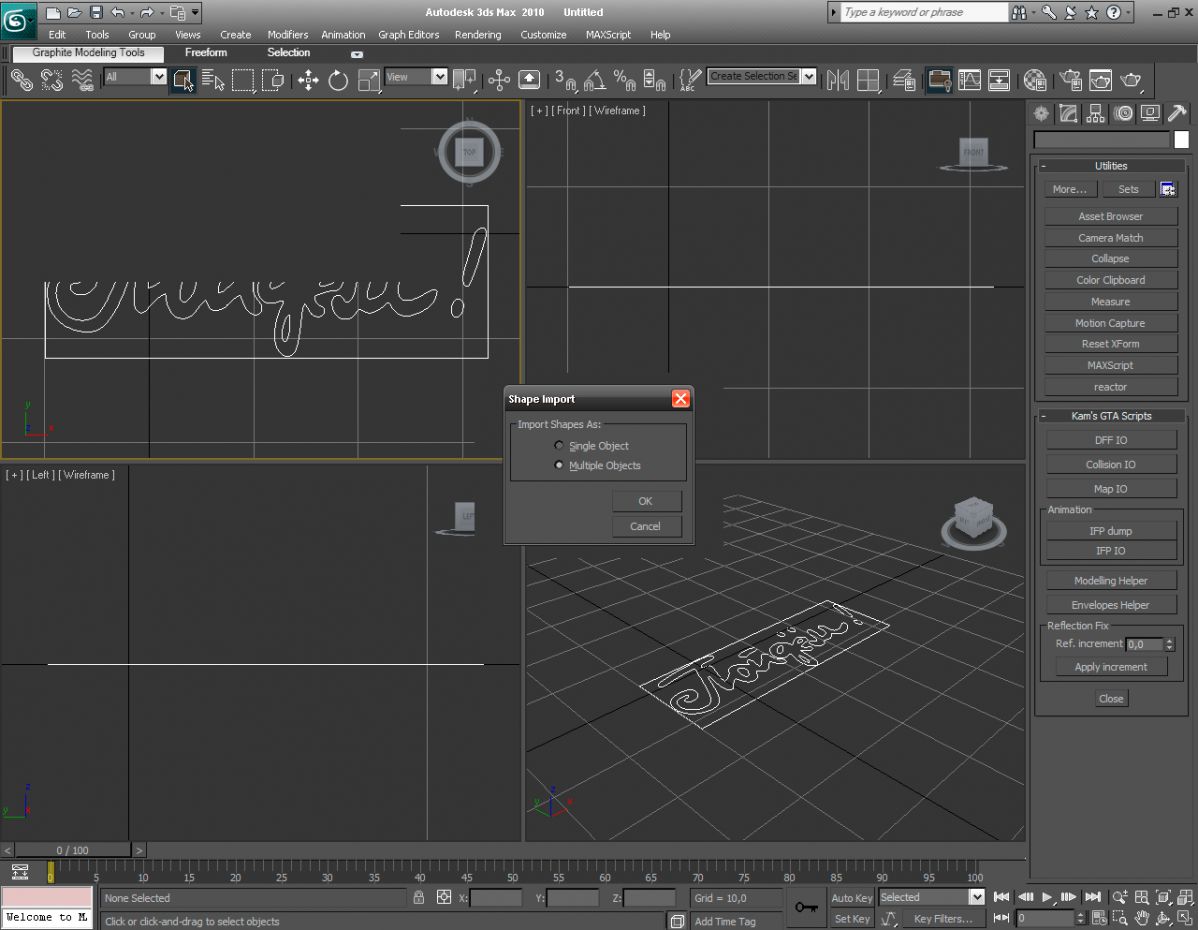Toggle Set Key mode
This screenshot has height=930, width=1198.
pyautogui.click(x=851, y=919)
